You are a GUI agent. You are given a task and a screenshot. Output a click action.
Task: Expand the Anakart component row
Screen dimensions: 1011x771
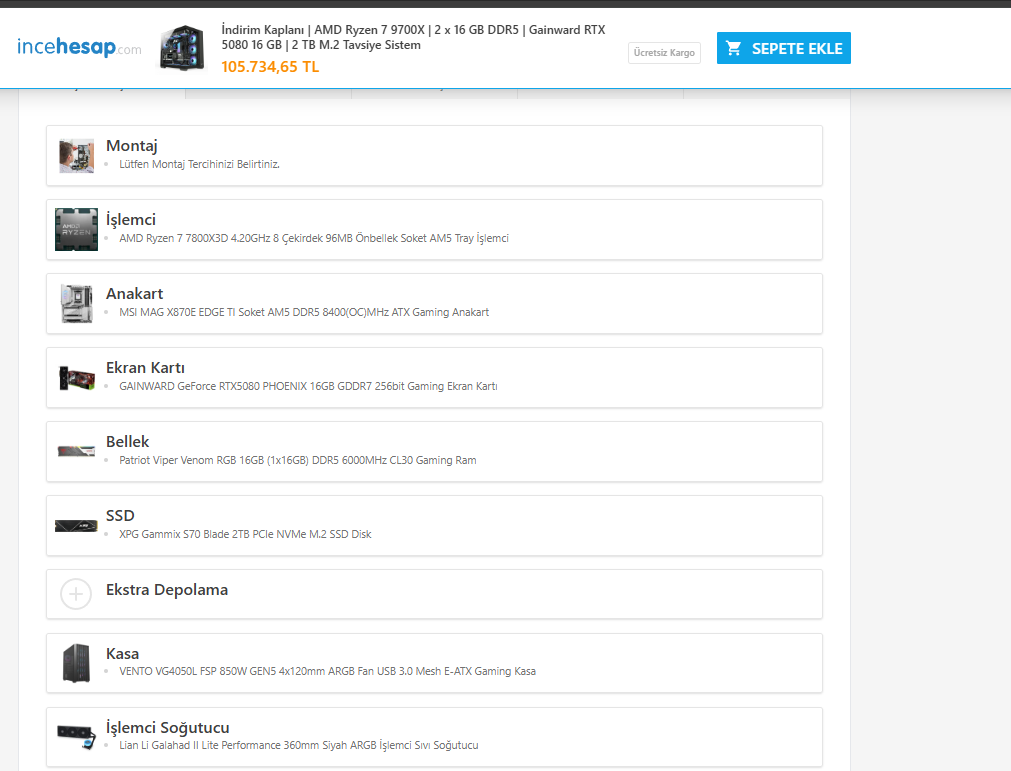tap(435, 304)
